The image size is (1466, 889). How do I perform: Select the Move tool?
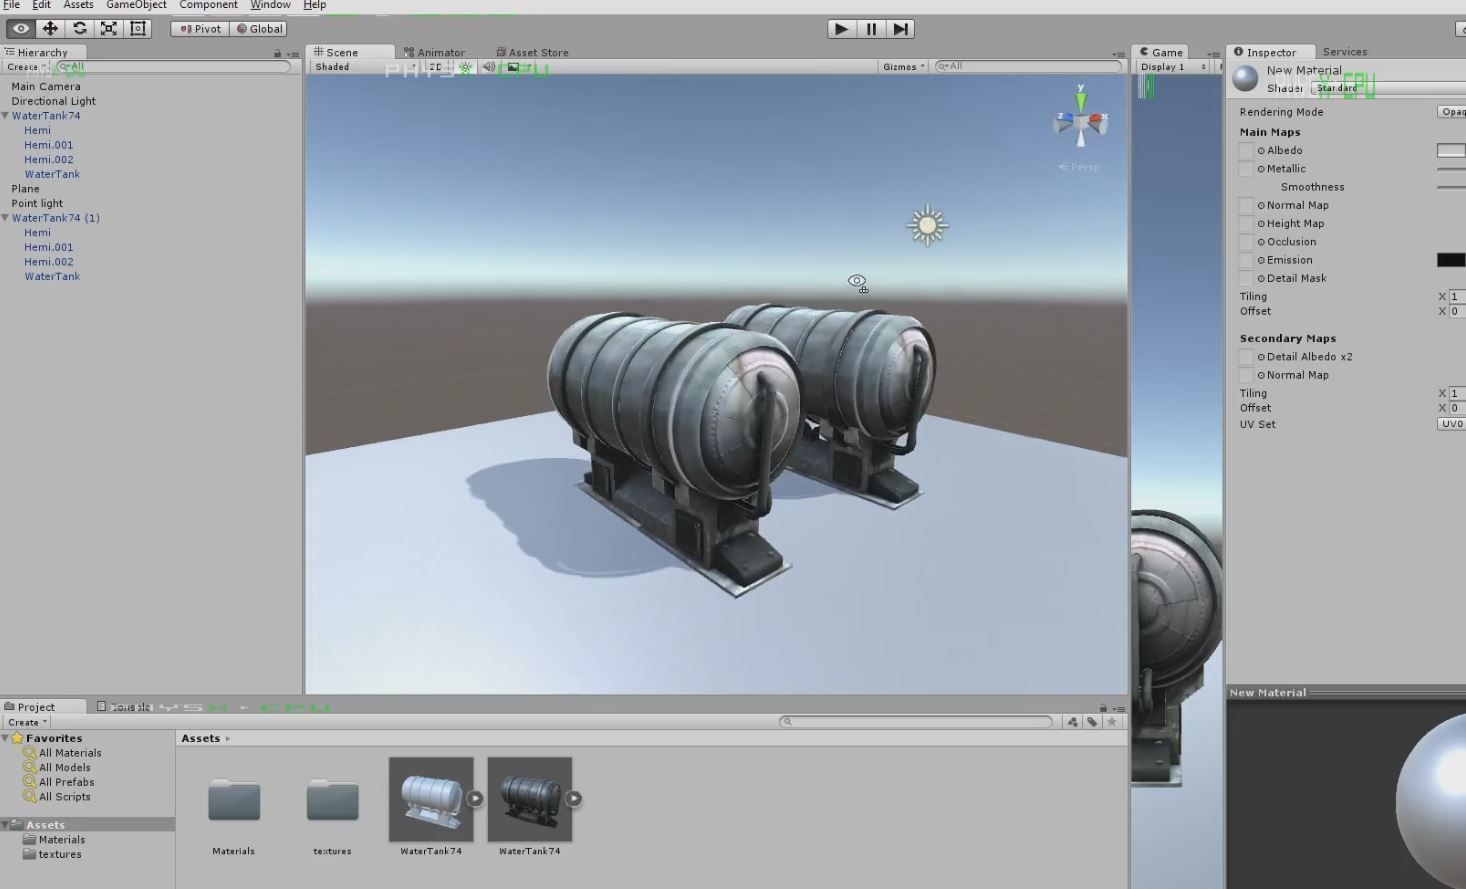click(50, 29)
